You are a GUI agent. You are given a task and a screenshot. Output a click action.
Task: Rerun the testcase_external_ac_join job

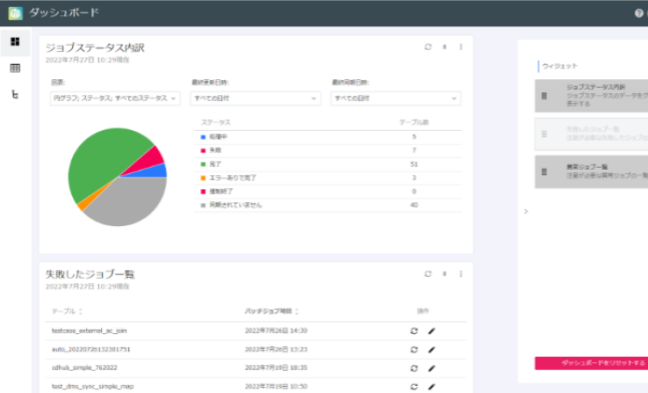(414, 331)
